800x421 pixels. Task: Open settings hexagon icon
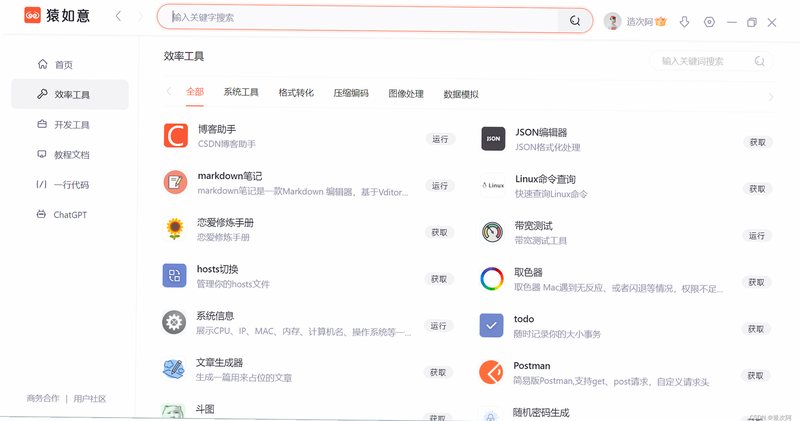coord(709,22)
